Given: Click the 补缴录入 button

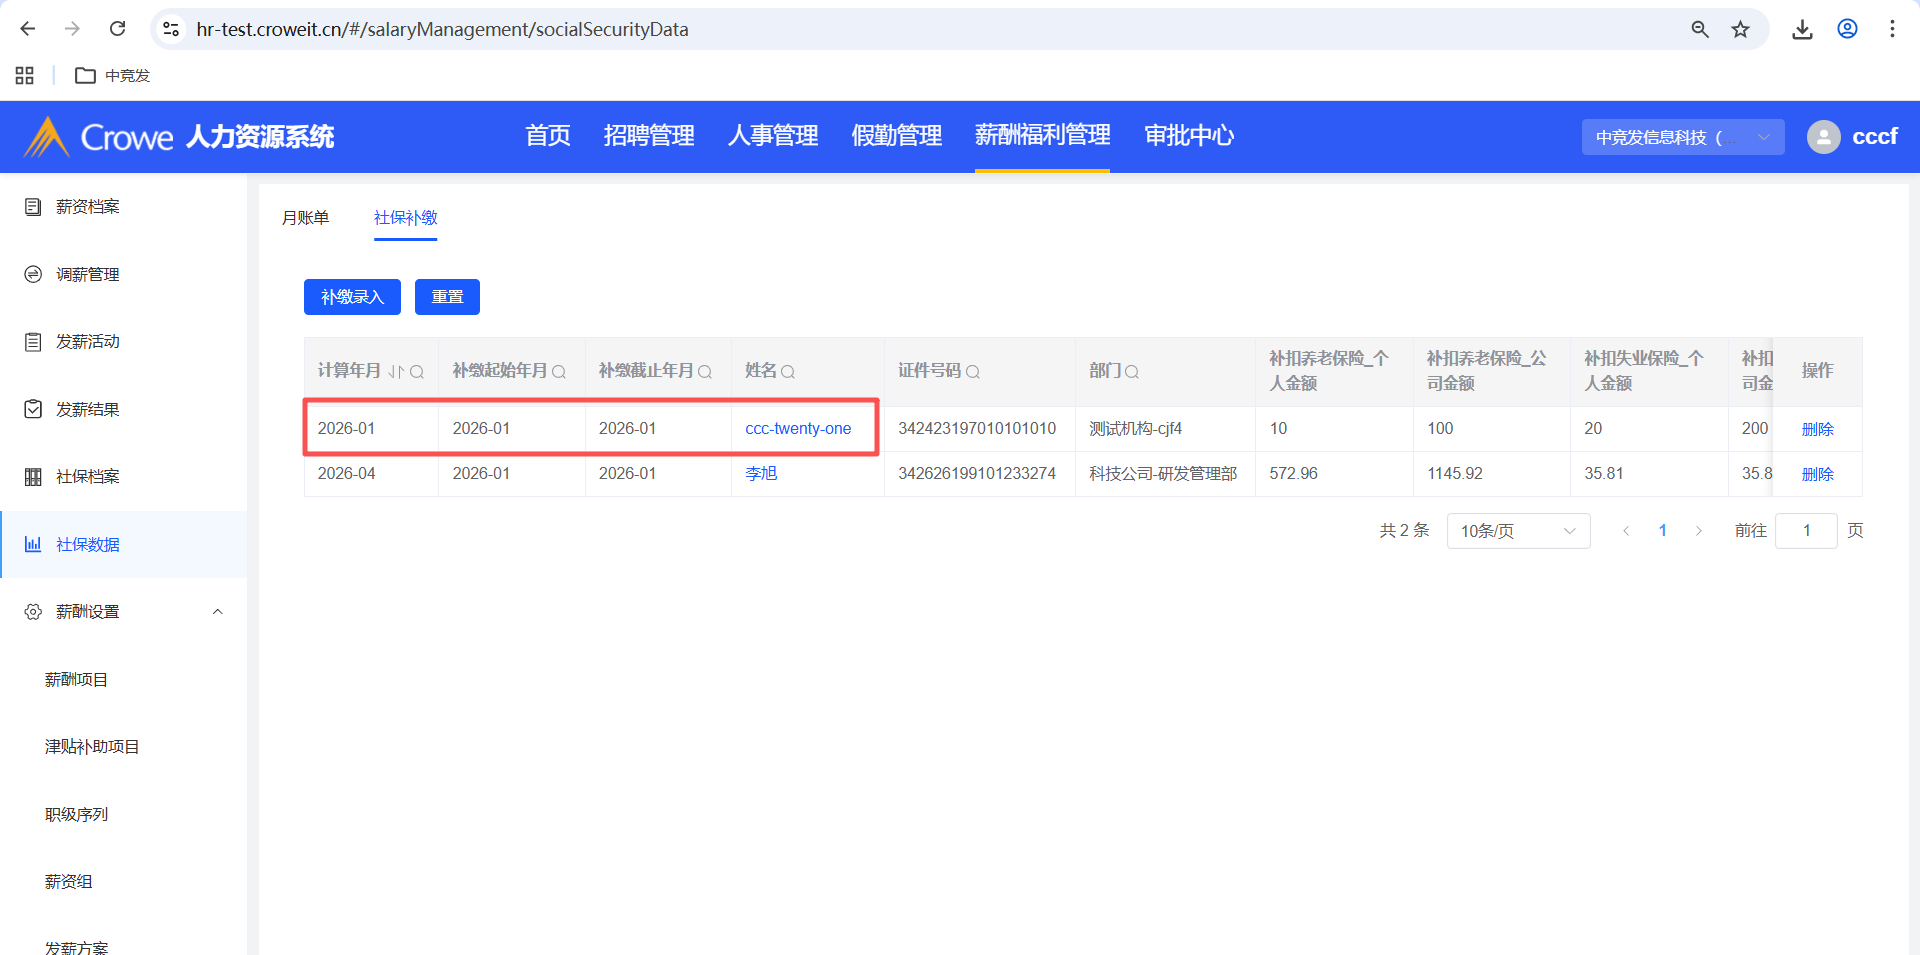Looking at the screenshot, I should pos(352,297).
